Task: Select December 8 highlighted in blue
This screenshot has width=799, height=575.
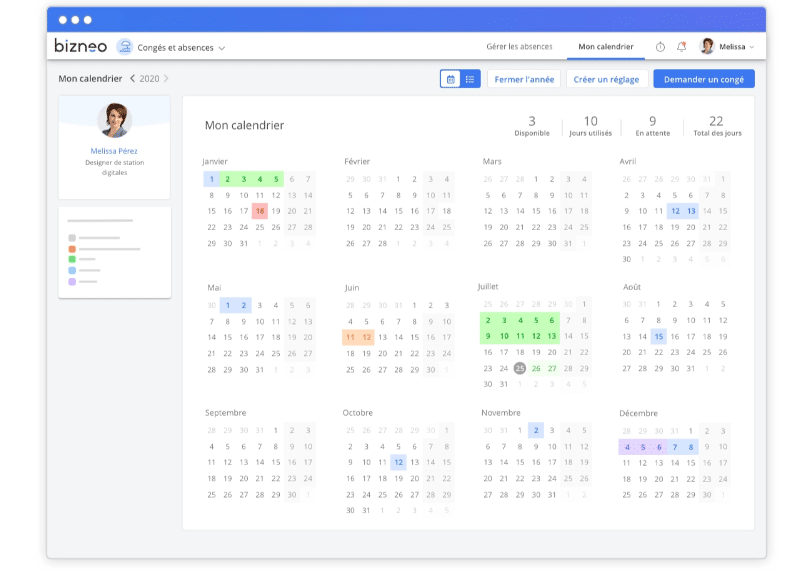Action: (691, 447)
